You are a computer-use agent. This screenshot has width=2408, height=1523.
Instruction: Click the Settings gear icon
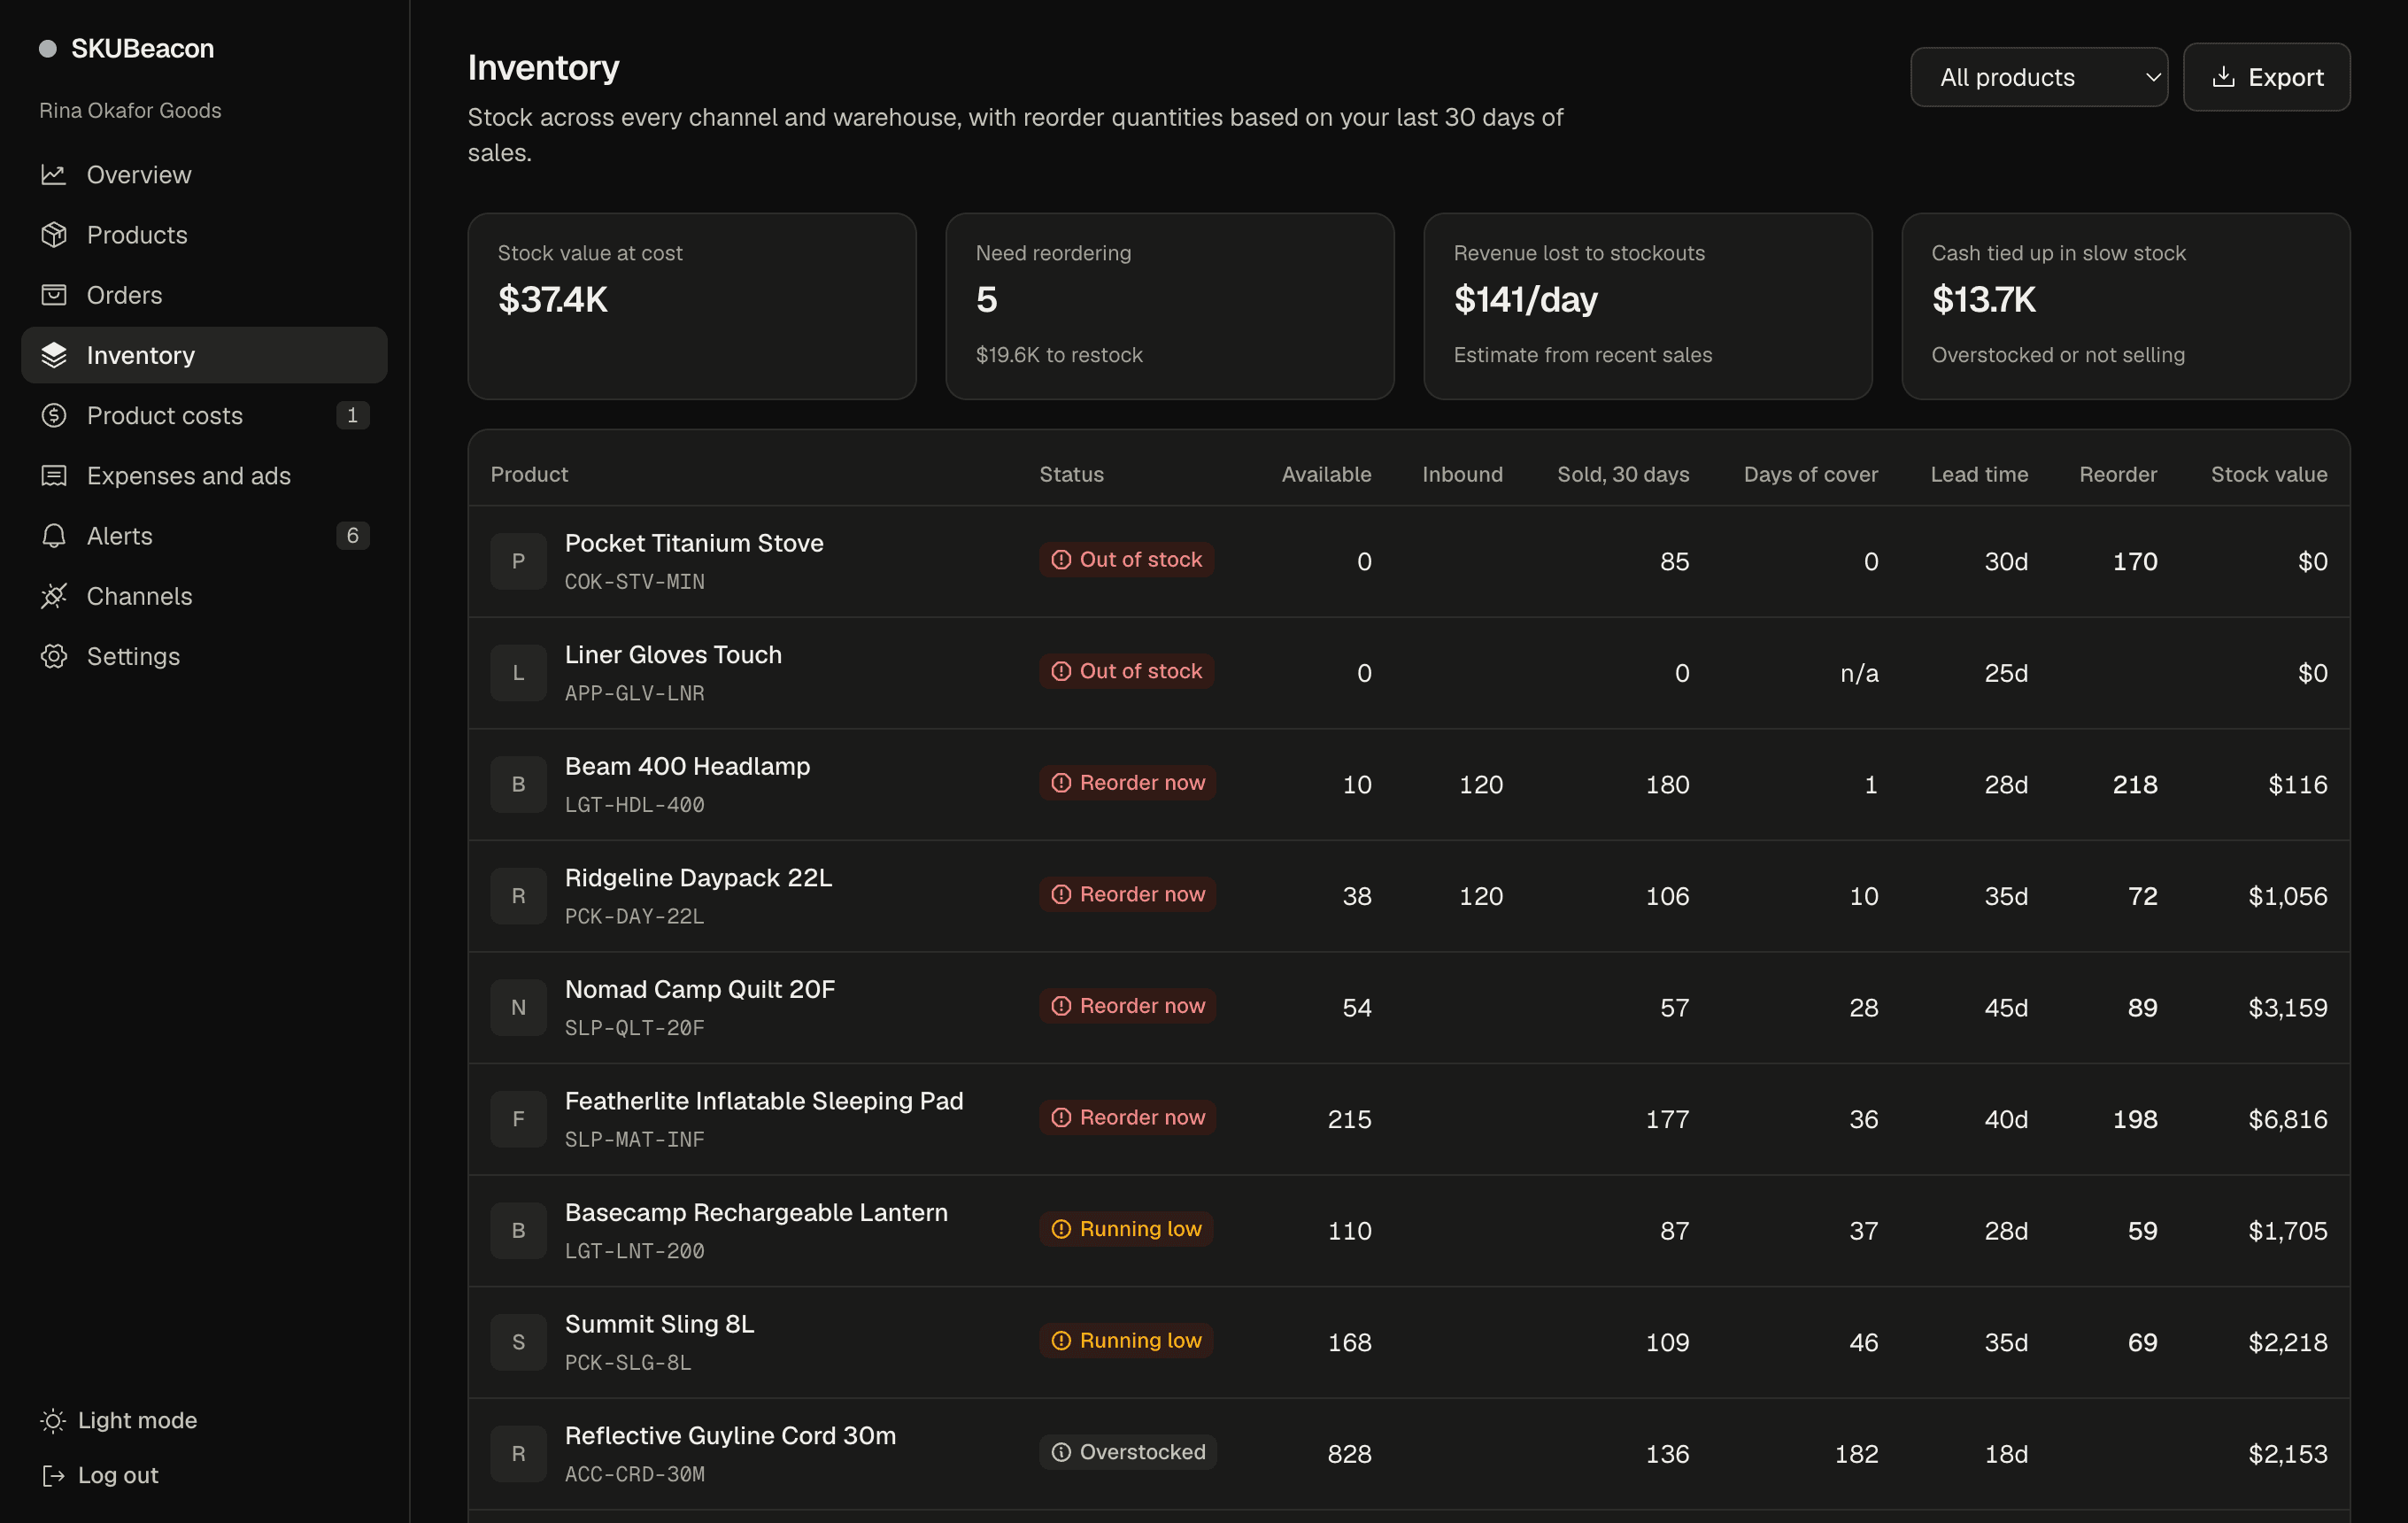[54, 656]
